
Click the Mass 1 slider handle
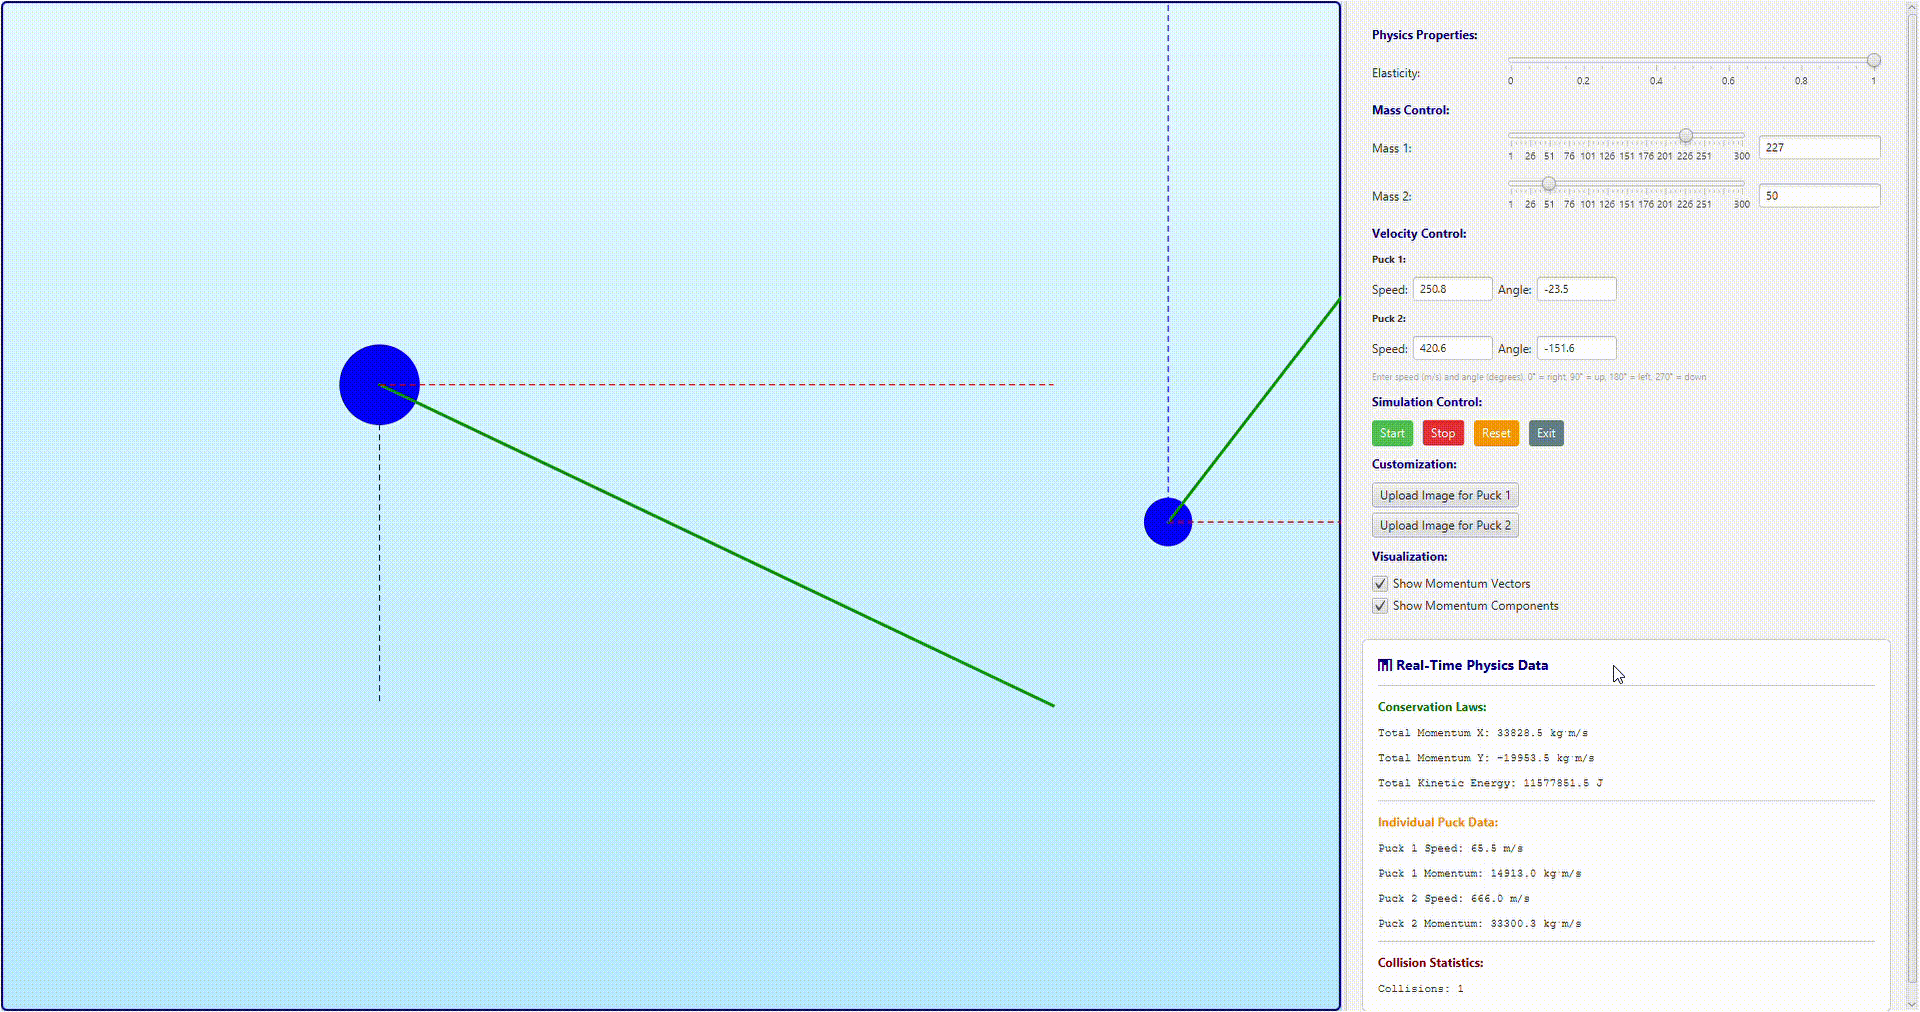coord(1686,136)
